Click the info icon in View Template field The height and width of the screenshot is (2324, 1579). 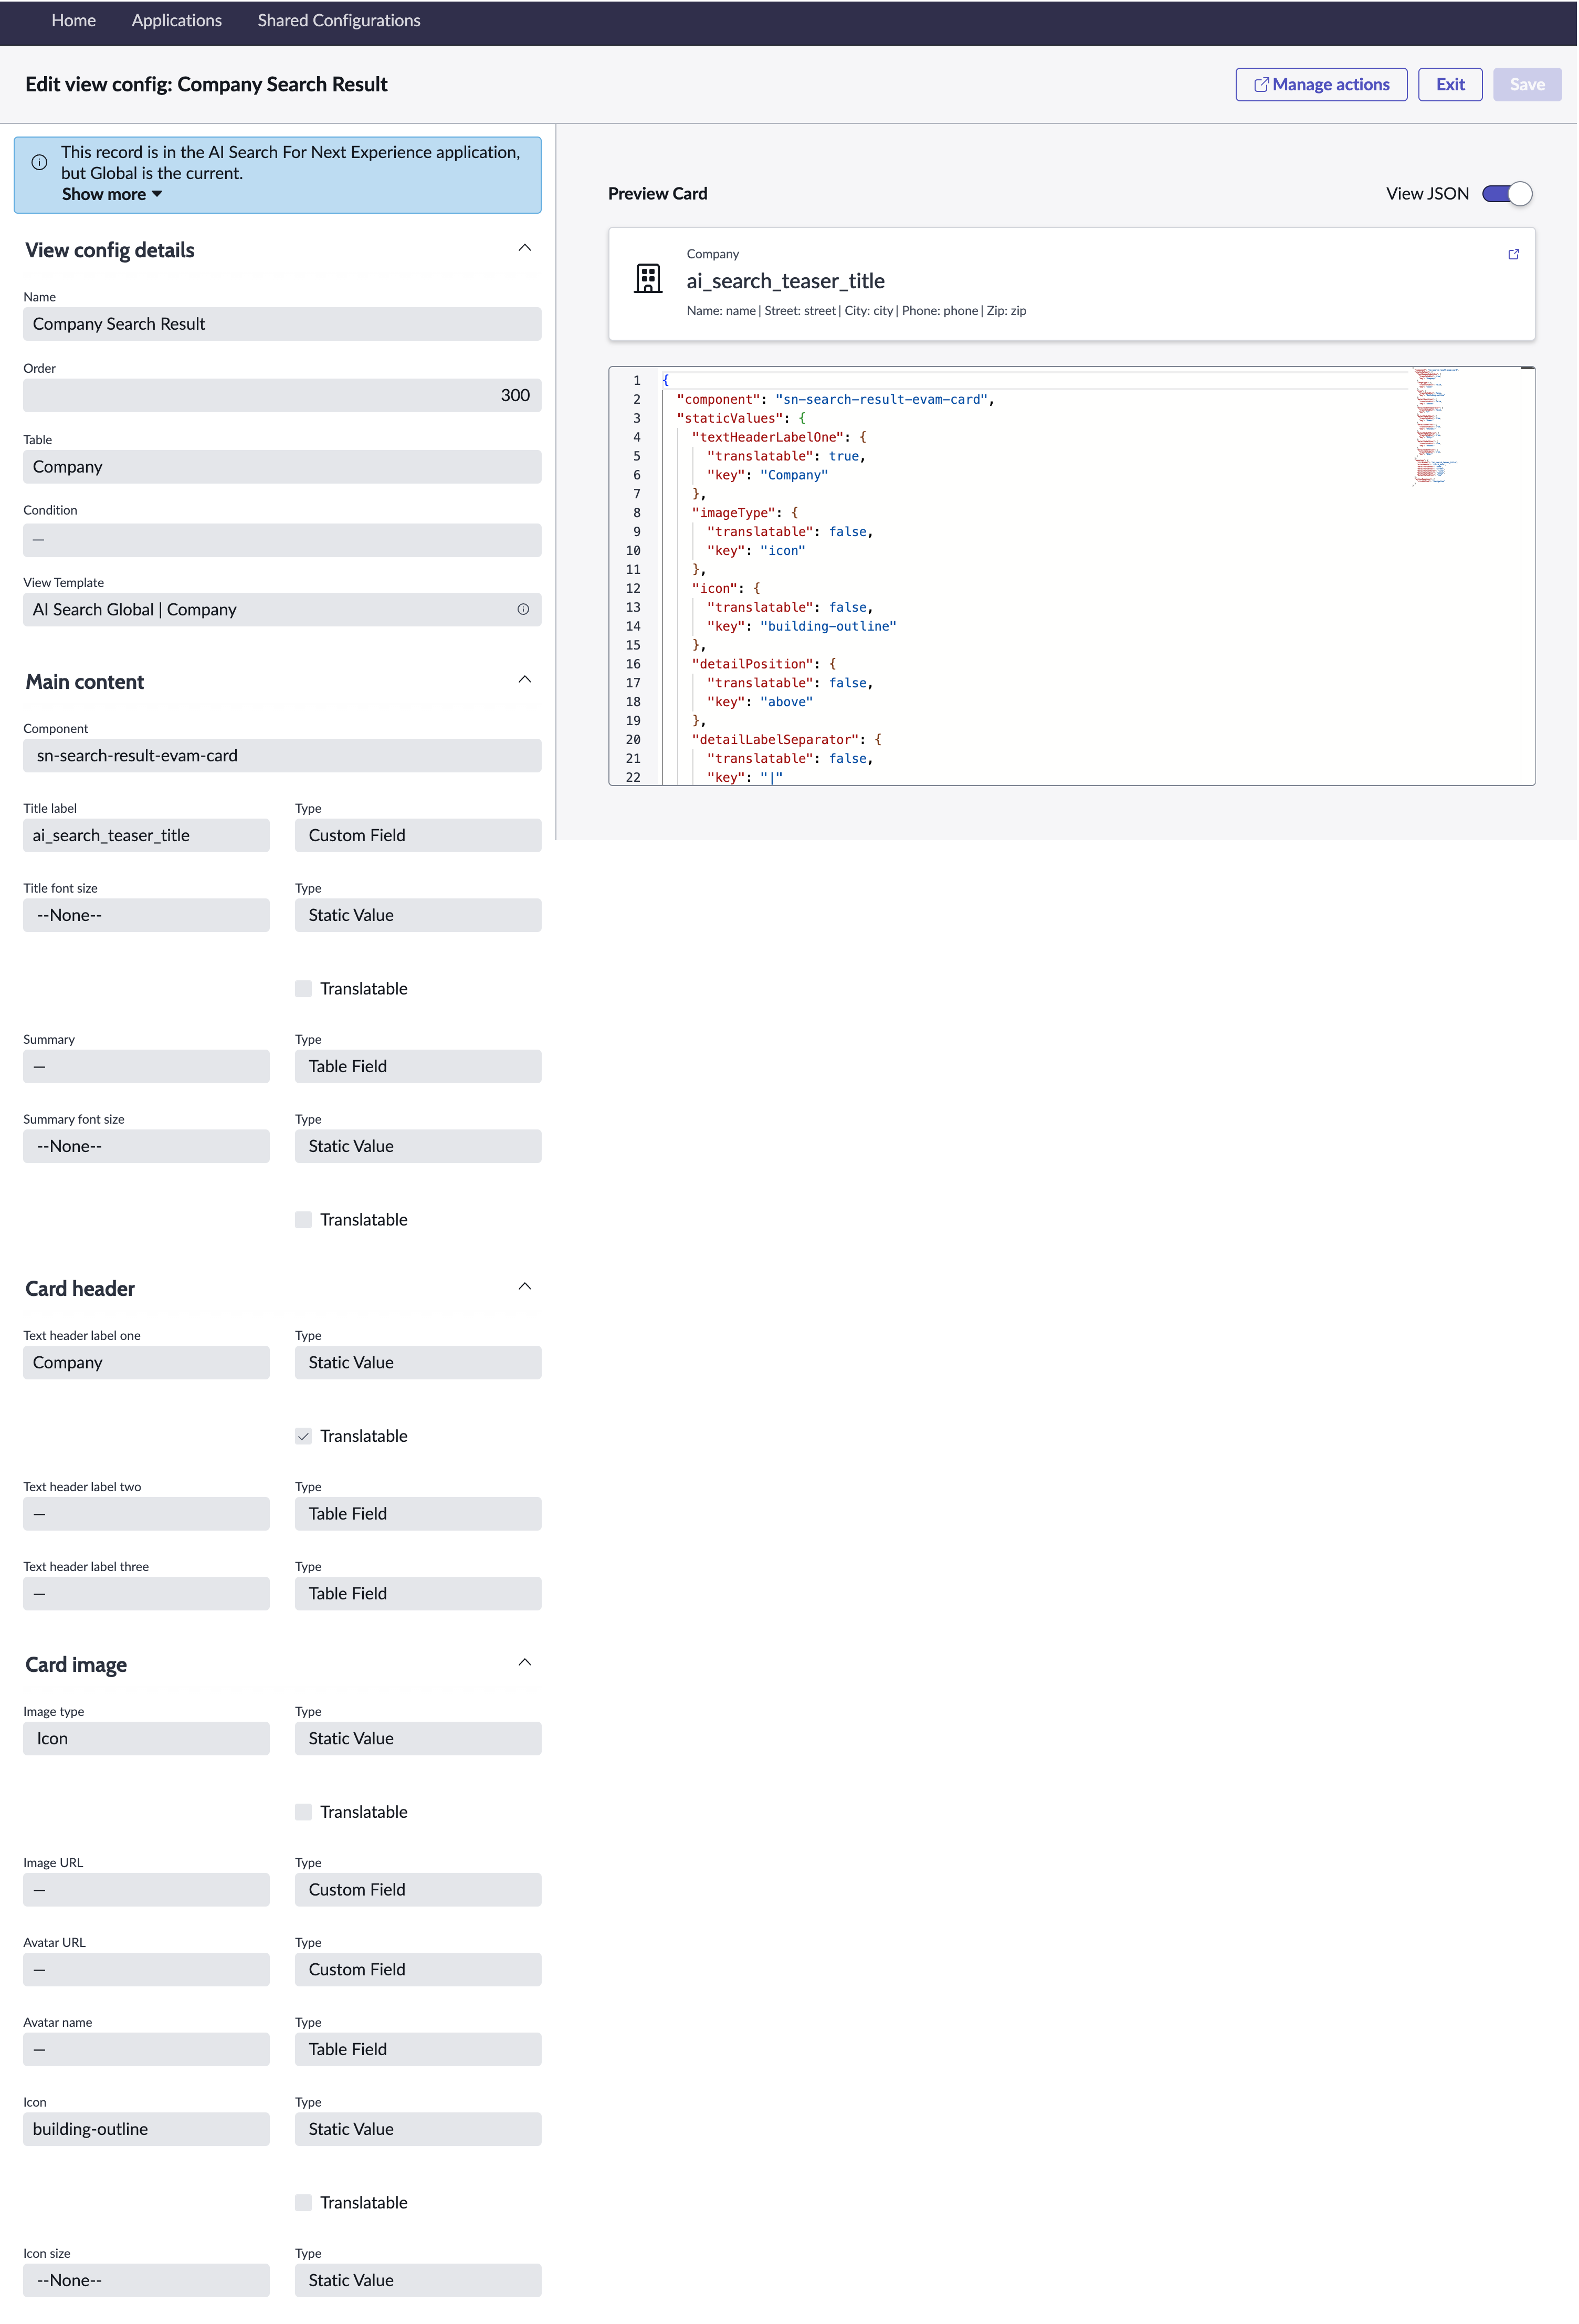tap(523, 609)
